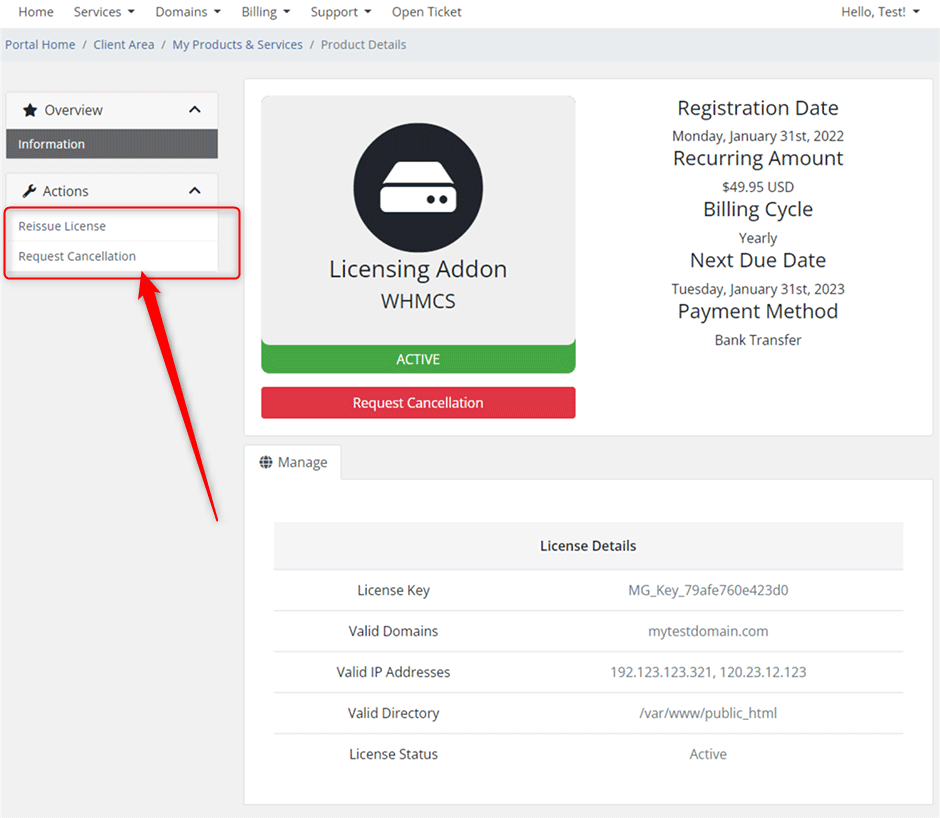940x818 pixels.
Task: Open the Billing dropdown menu
Action: [266, 12]
